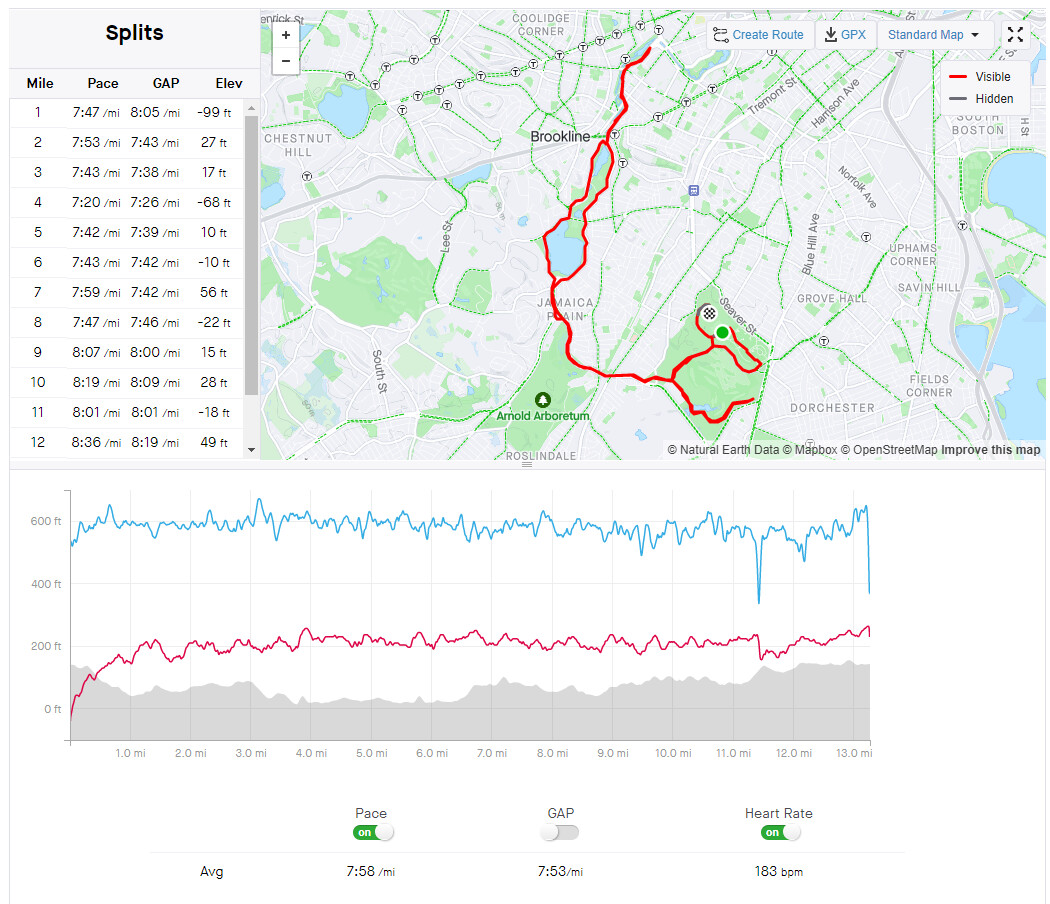Click the chart at 6.0 mi

point(432,620)
